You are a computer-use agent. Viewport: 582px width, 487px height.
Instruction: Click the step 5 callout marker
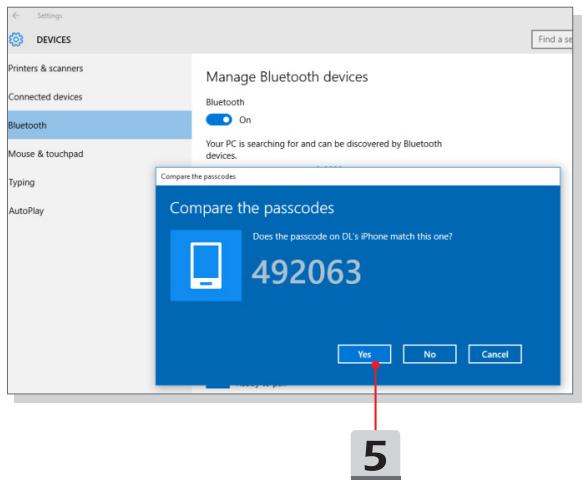(375, 455)
